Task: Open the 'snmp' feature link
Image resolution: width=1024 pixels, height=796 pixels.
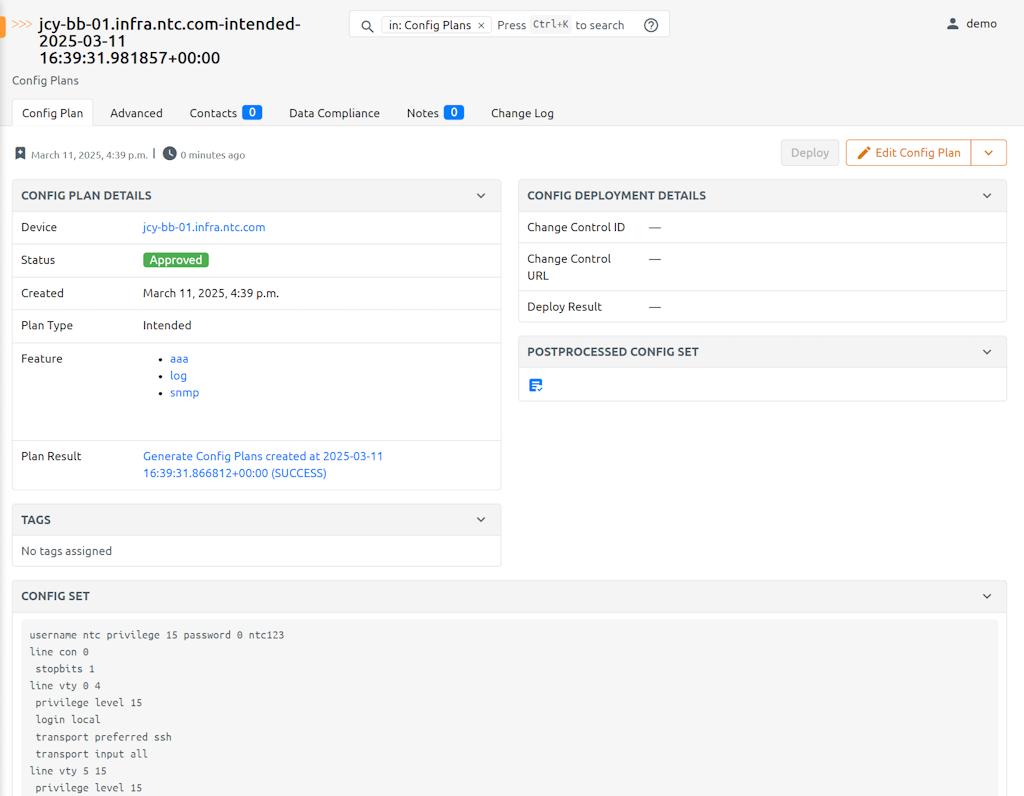Action: pos(184,392)
